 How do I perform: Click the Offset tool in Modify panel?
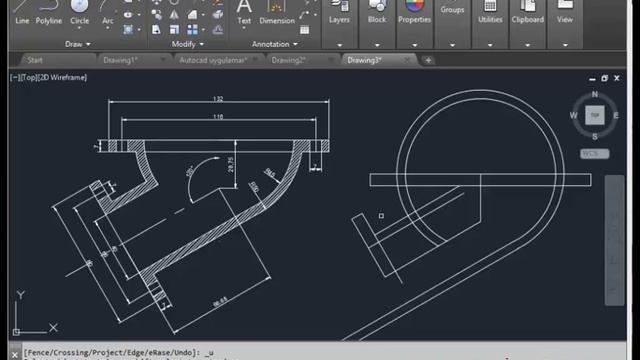click(218, 29)
